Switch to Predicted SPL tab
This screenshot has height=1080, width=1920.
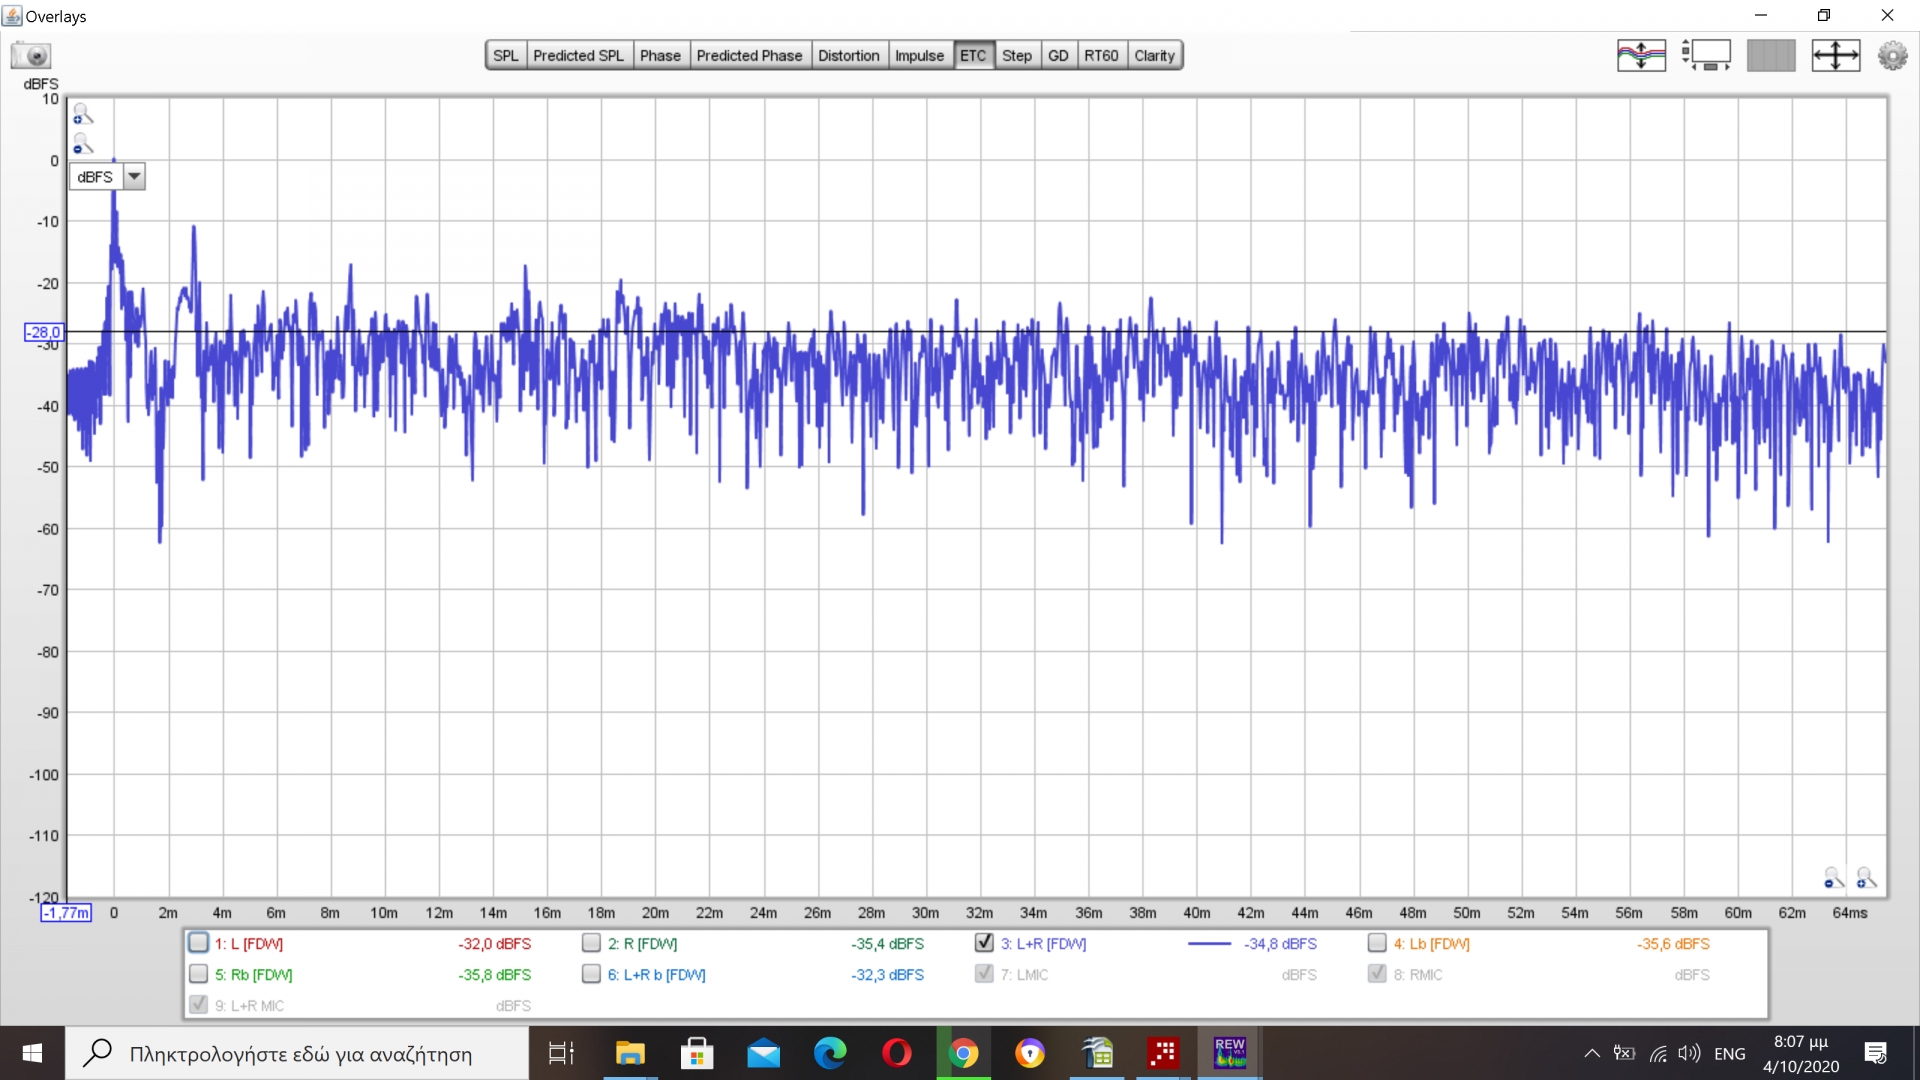tap(578, 56)
